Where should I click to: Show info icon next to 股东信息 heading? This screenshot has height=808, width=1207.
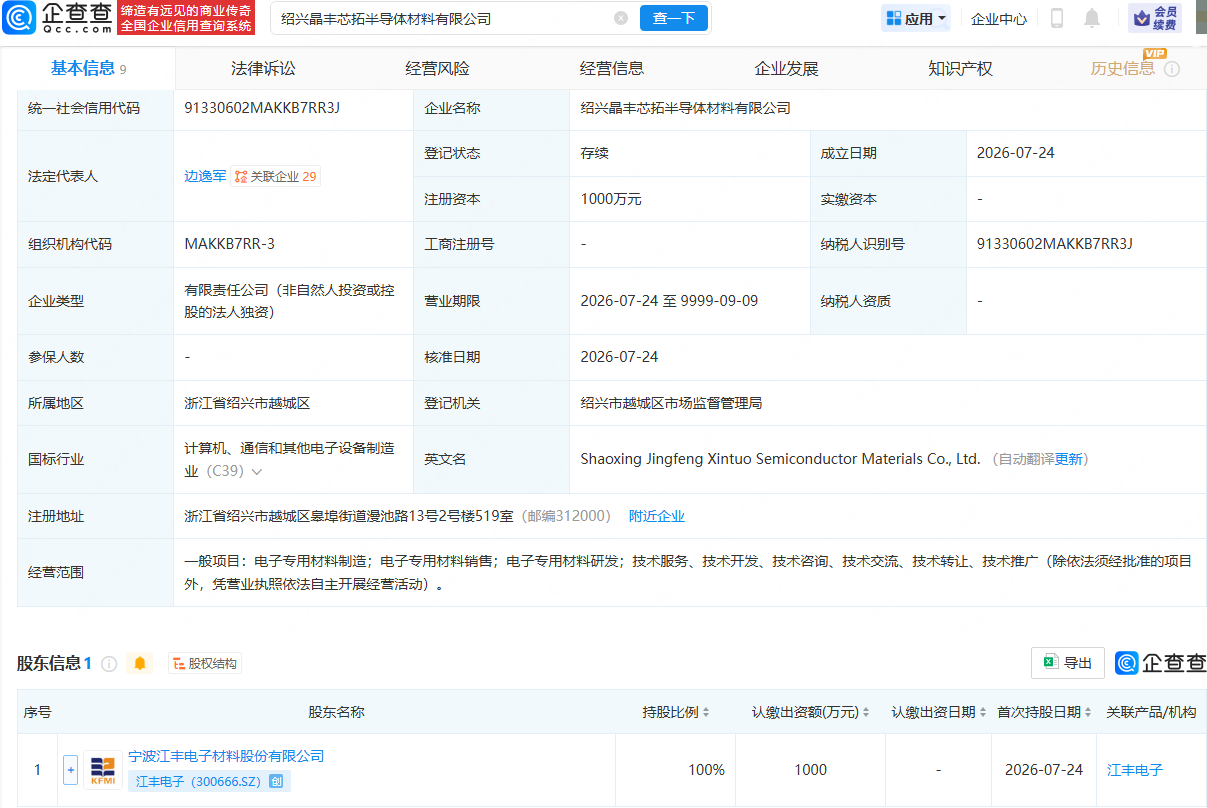point(109,663)
